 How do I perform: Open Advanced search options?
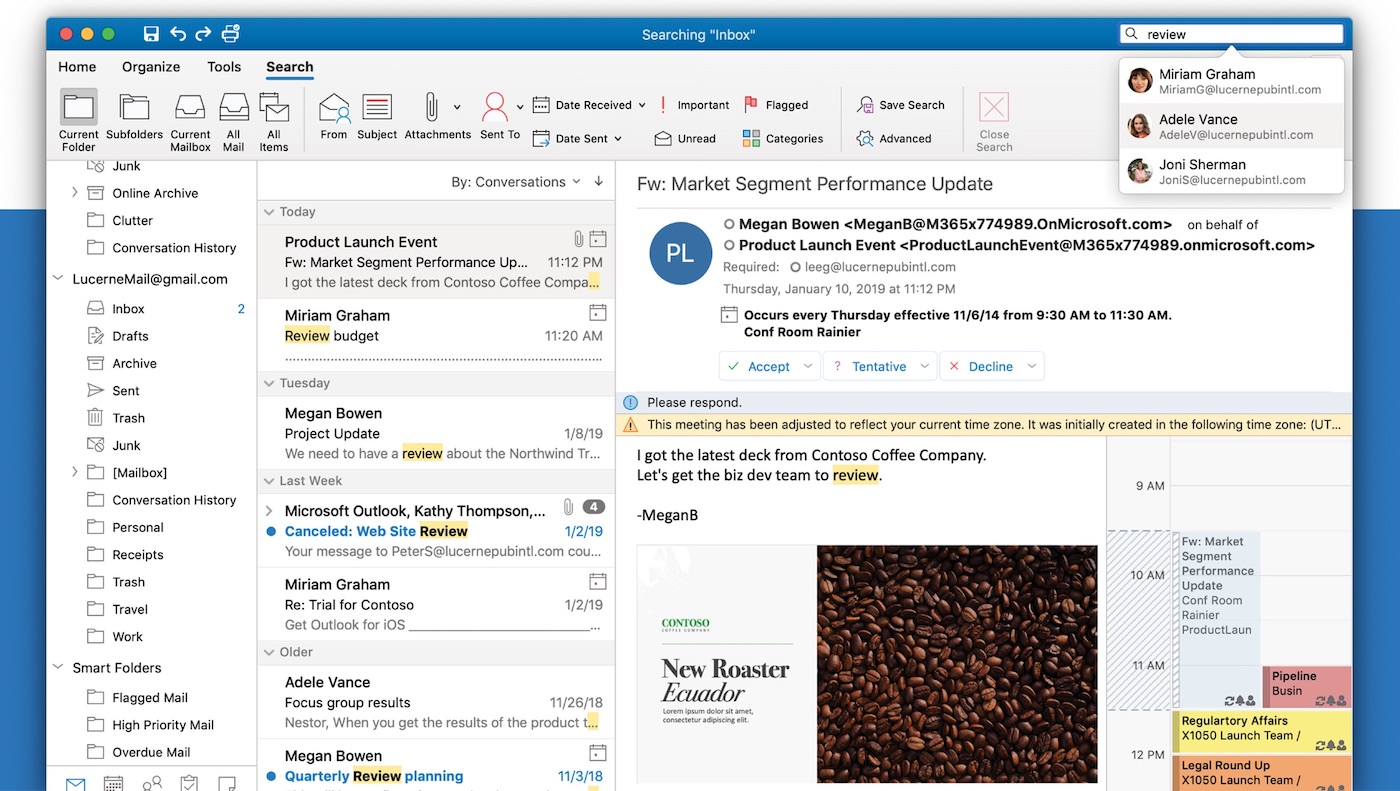pos(894,139)
